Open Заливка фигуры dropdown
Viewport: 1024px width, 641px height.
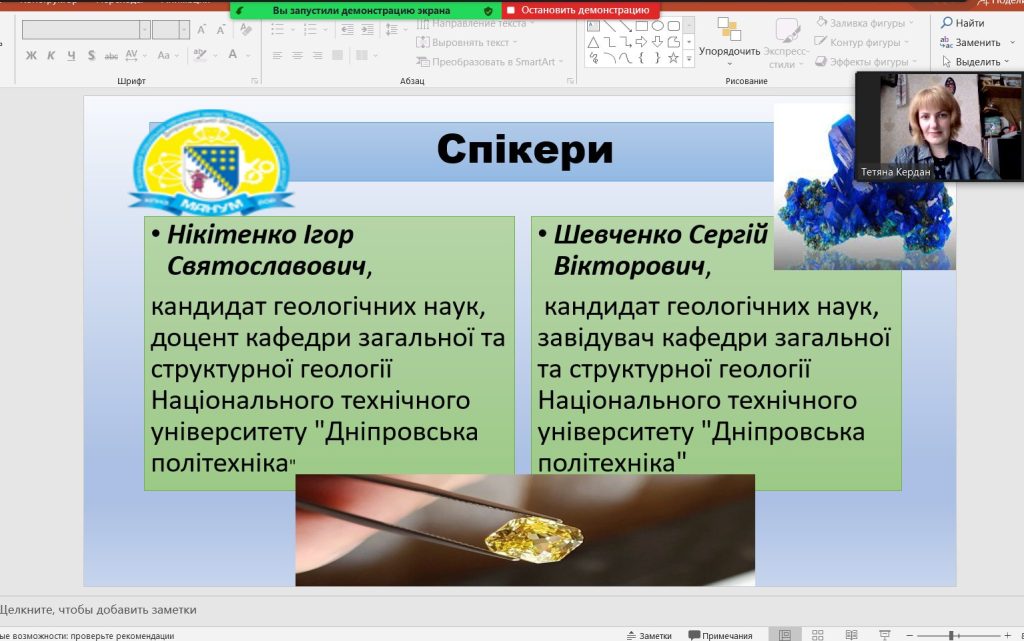[x=865, y=23]
